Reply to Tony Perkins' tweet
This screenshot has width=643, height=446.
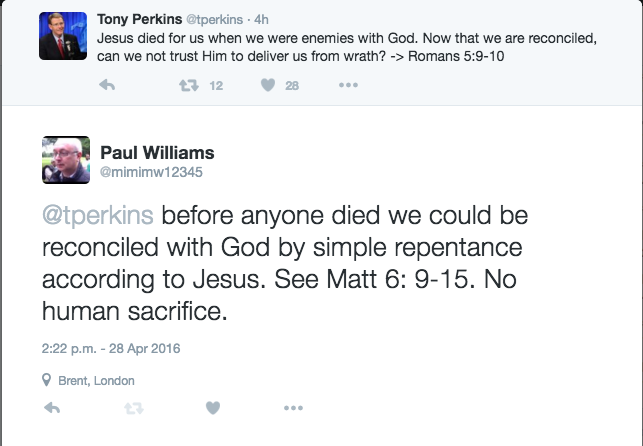[108, 86]
